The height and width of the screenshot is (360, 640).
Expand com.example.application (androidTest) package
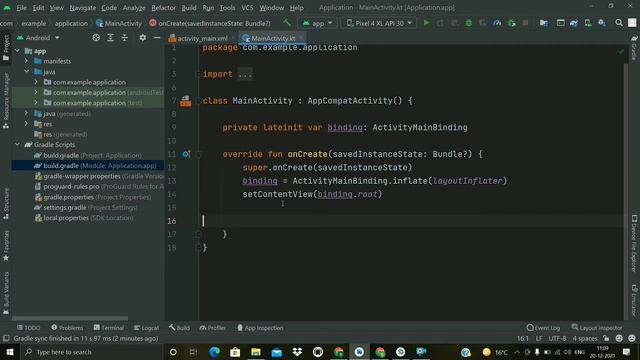tap(36, 92)
